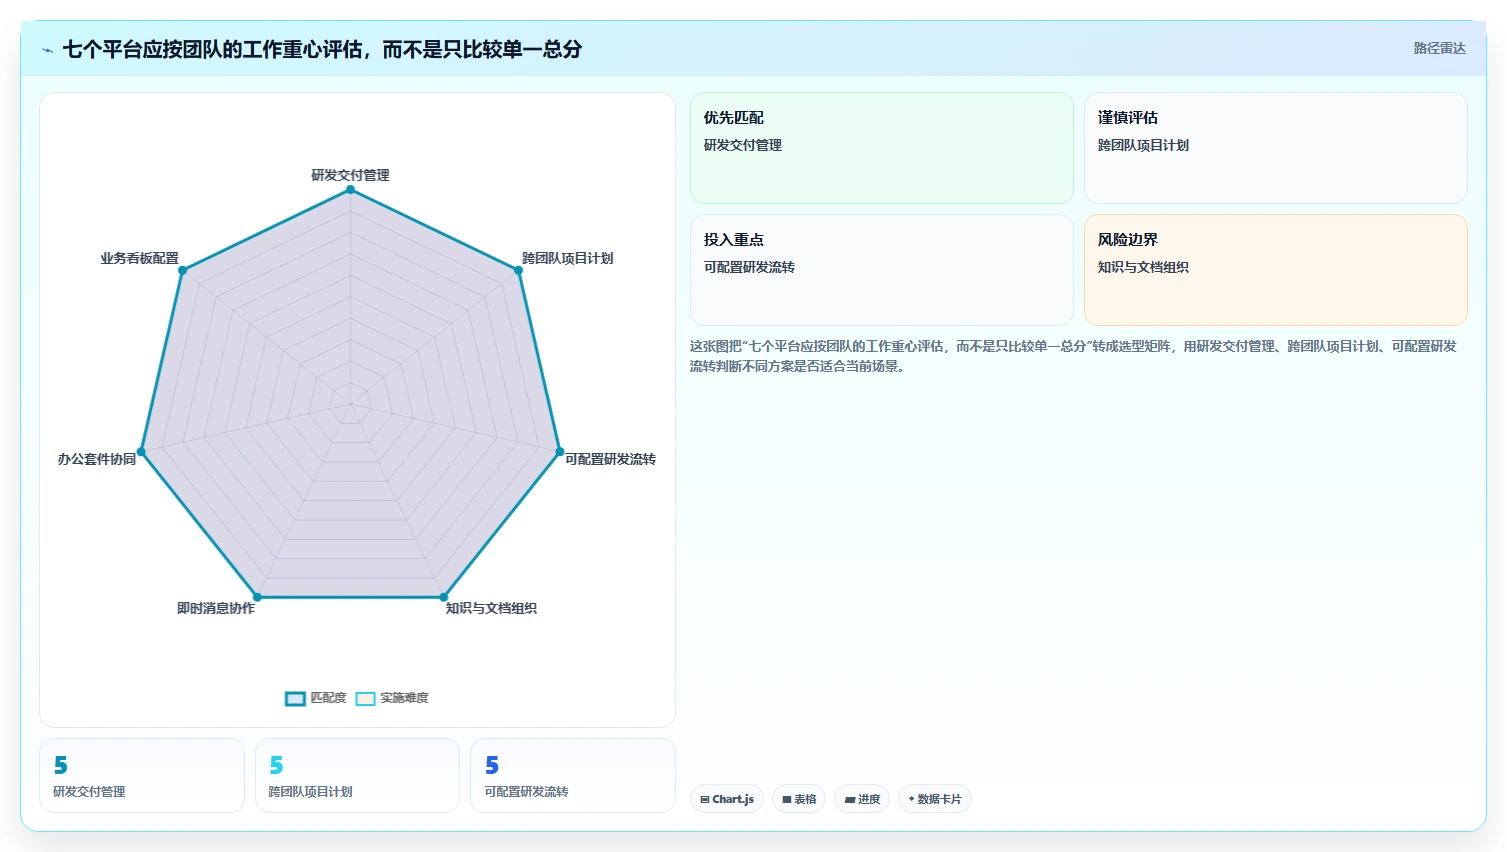Viewport: 1507px width, 852px height.
Task: Click 研发交付管理 text in 优先匹配 card
Action: point(743,145)
